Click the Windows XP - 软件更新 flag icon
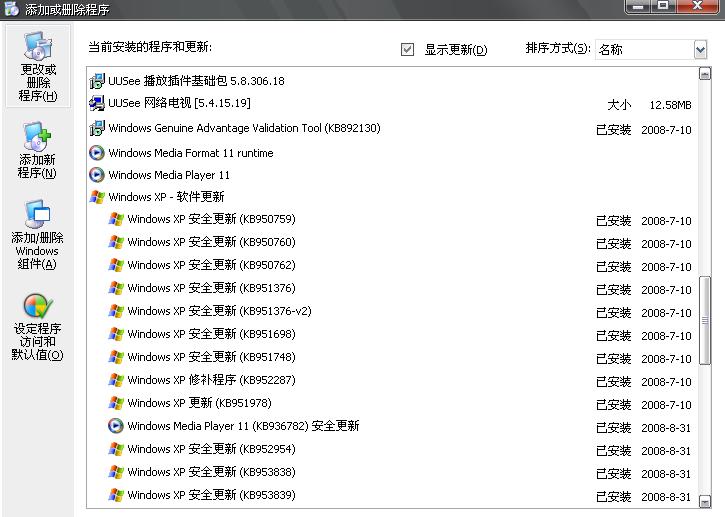This screenshot has height=517, width=725. pos(97,197)
